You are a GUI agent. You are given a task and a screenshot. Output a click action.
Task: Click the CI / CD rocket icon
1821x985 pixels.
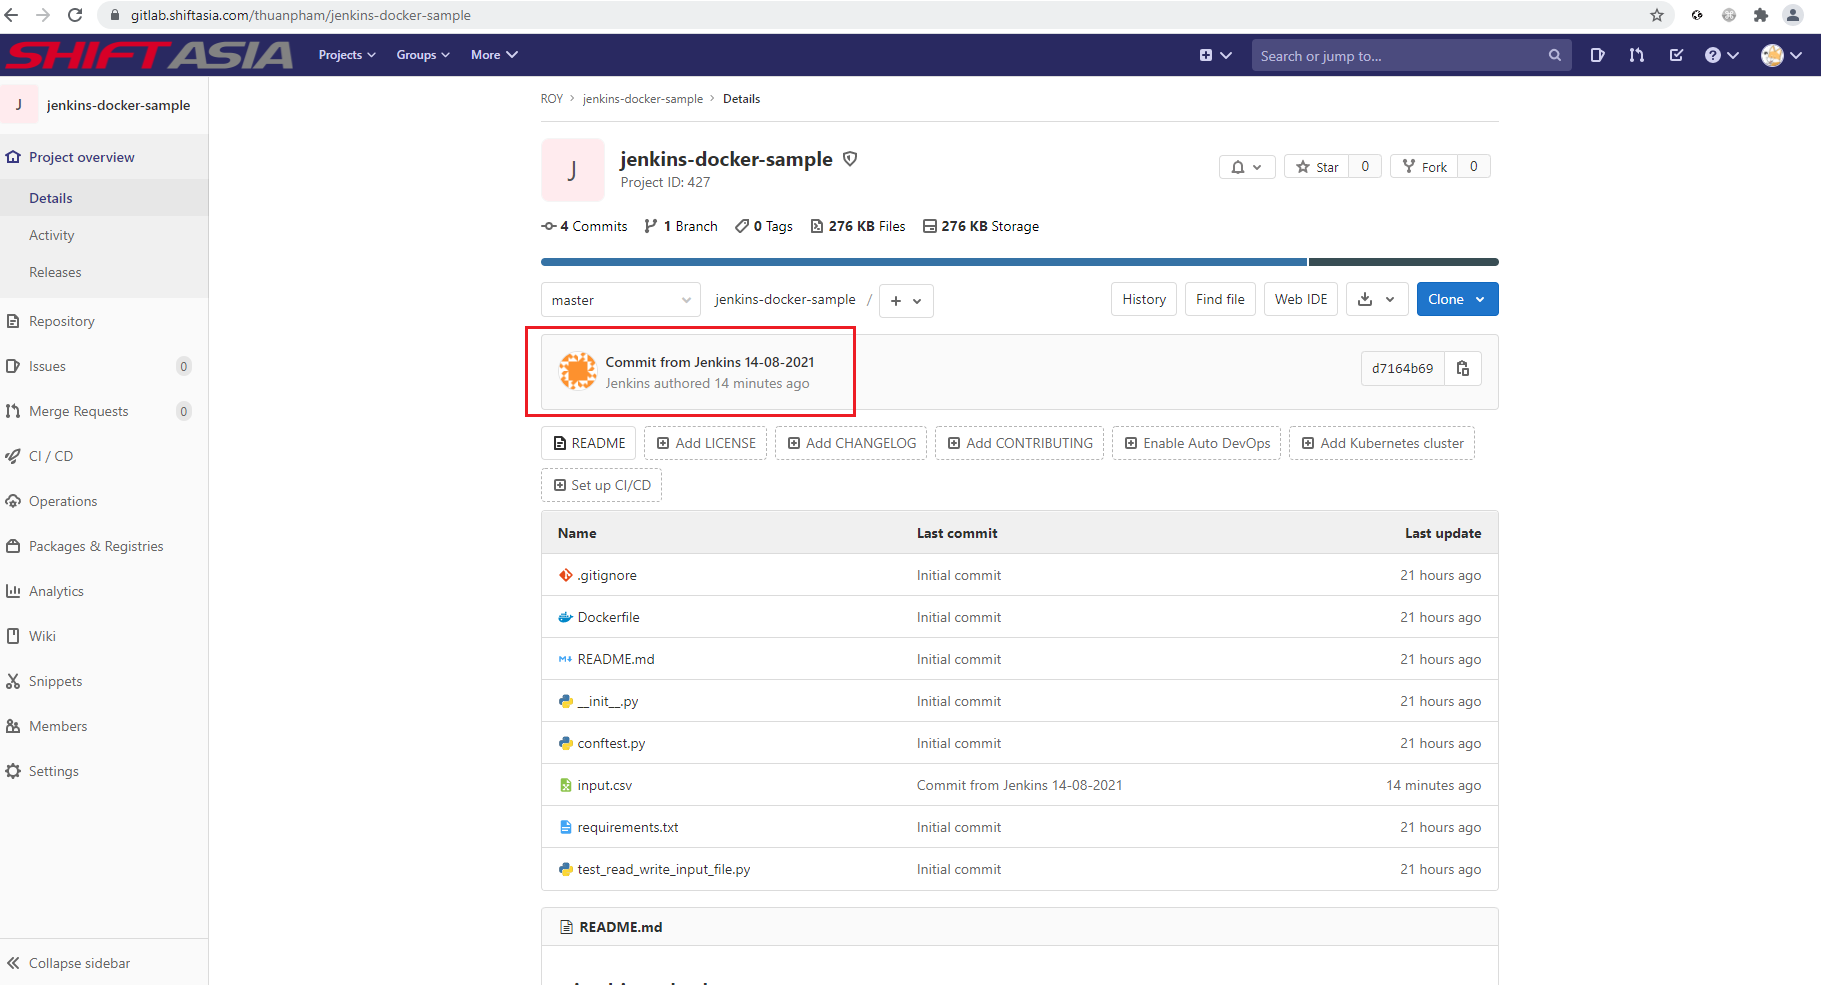click(x=13, y=456)
